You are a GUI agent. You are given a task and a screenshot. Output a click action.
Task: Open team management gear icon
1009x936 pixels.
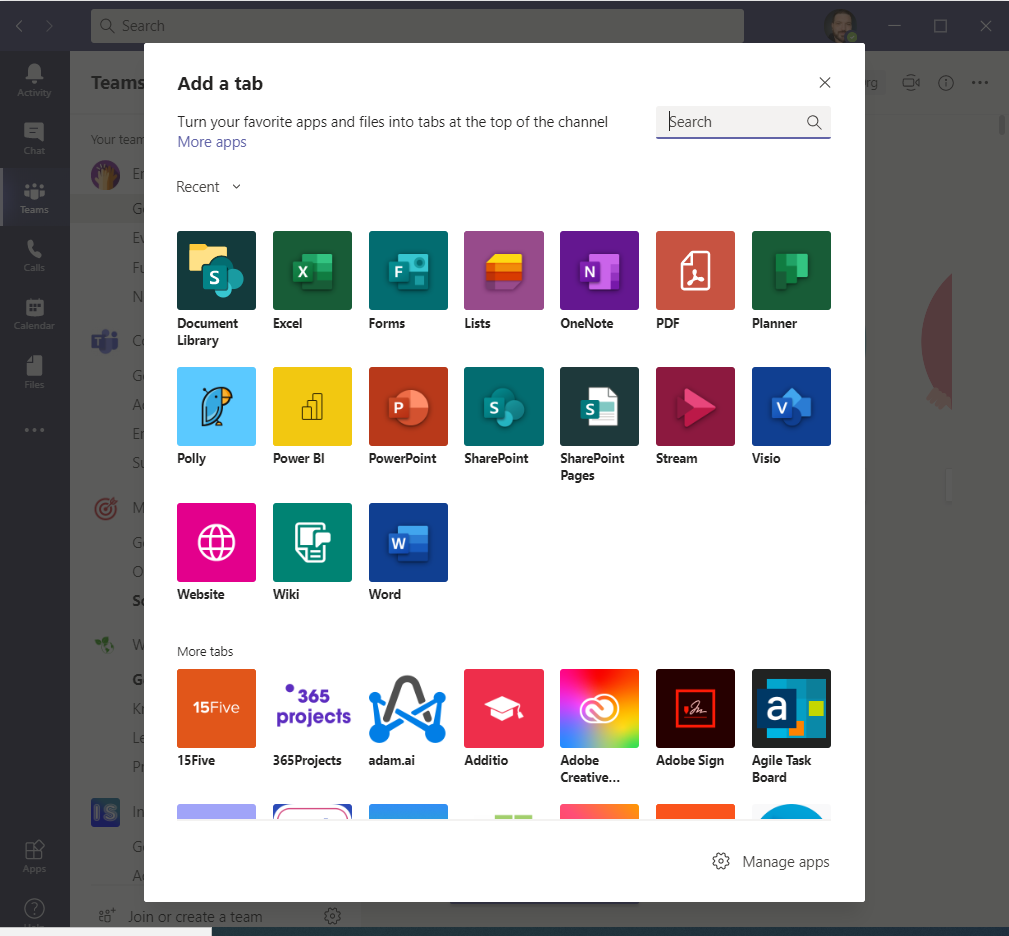332,916
